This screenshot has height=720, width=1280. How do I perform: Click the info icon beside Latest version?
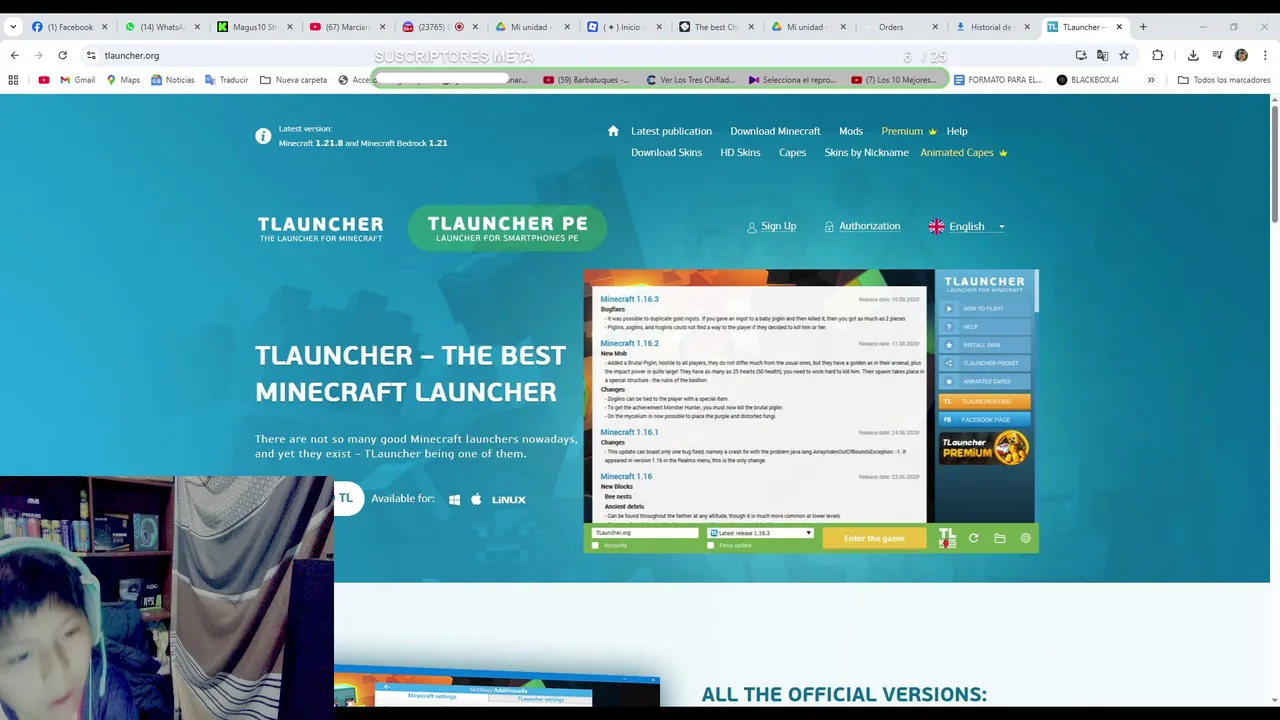[263, 136]
